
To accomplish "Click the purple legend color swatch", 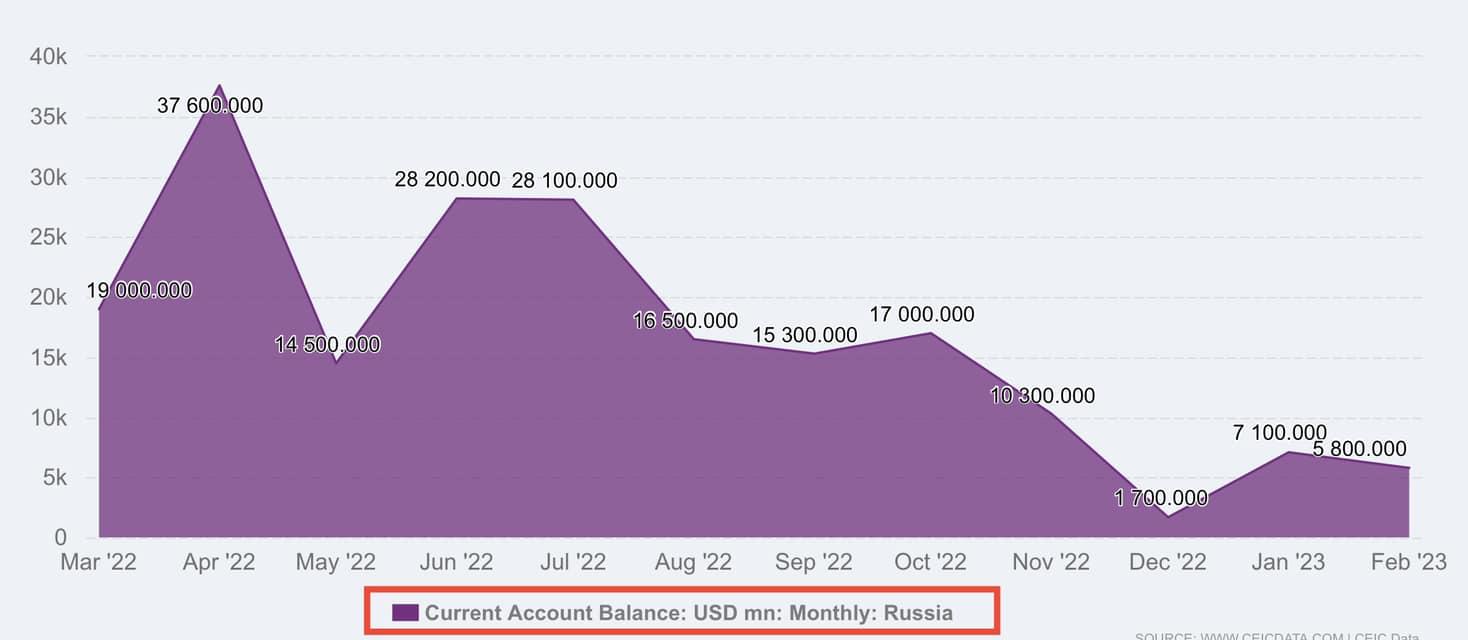I will click(405, 613).
